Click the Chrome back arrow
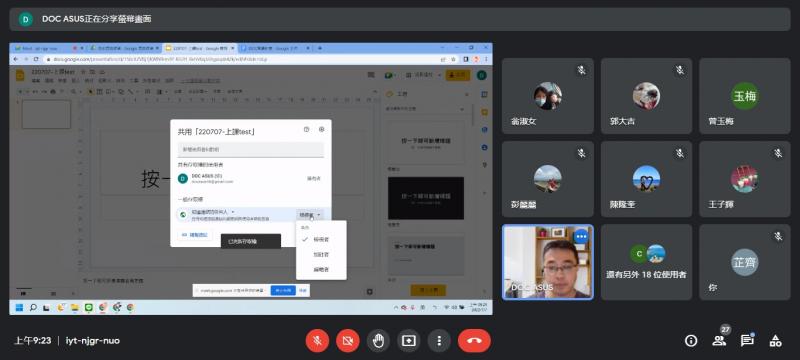Viewport: 800px width, 360px height. pos(17,60)
